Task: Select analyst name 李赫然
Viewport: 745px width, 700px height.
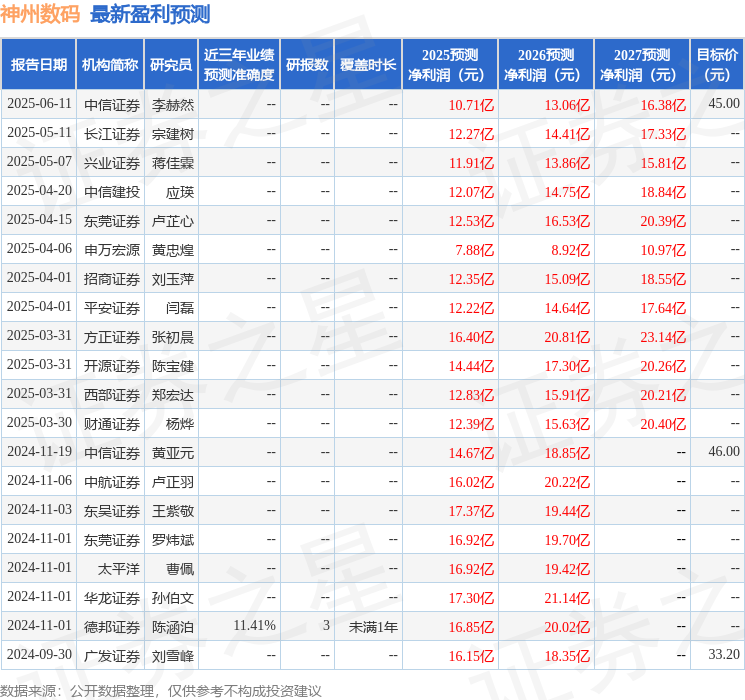Action: tap(173, 105)
